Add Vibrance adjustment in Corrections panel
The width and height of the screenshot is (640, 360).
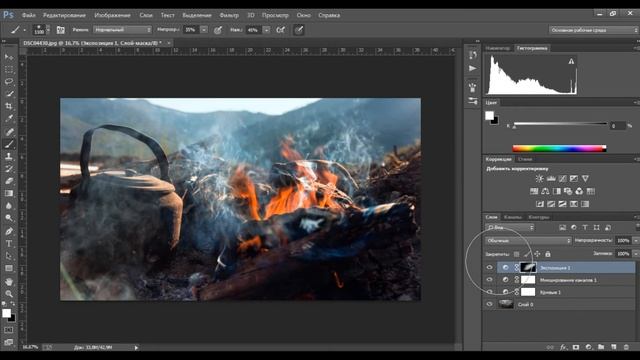pos(585,178)
